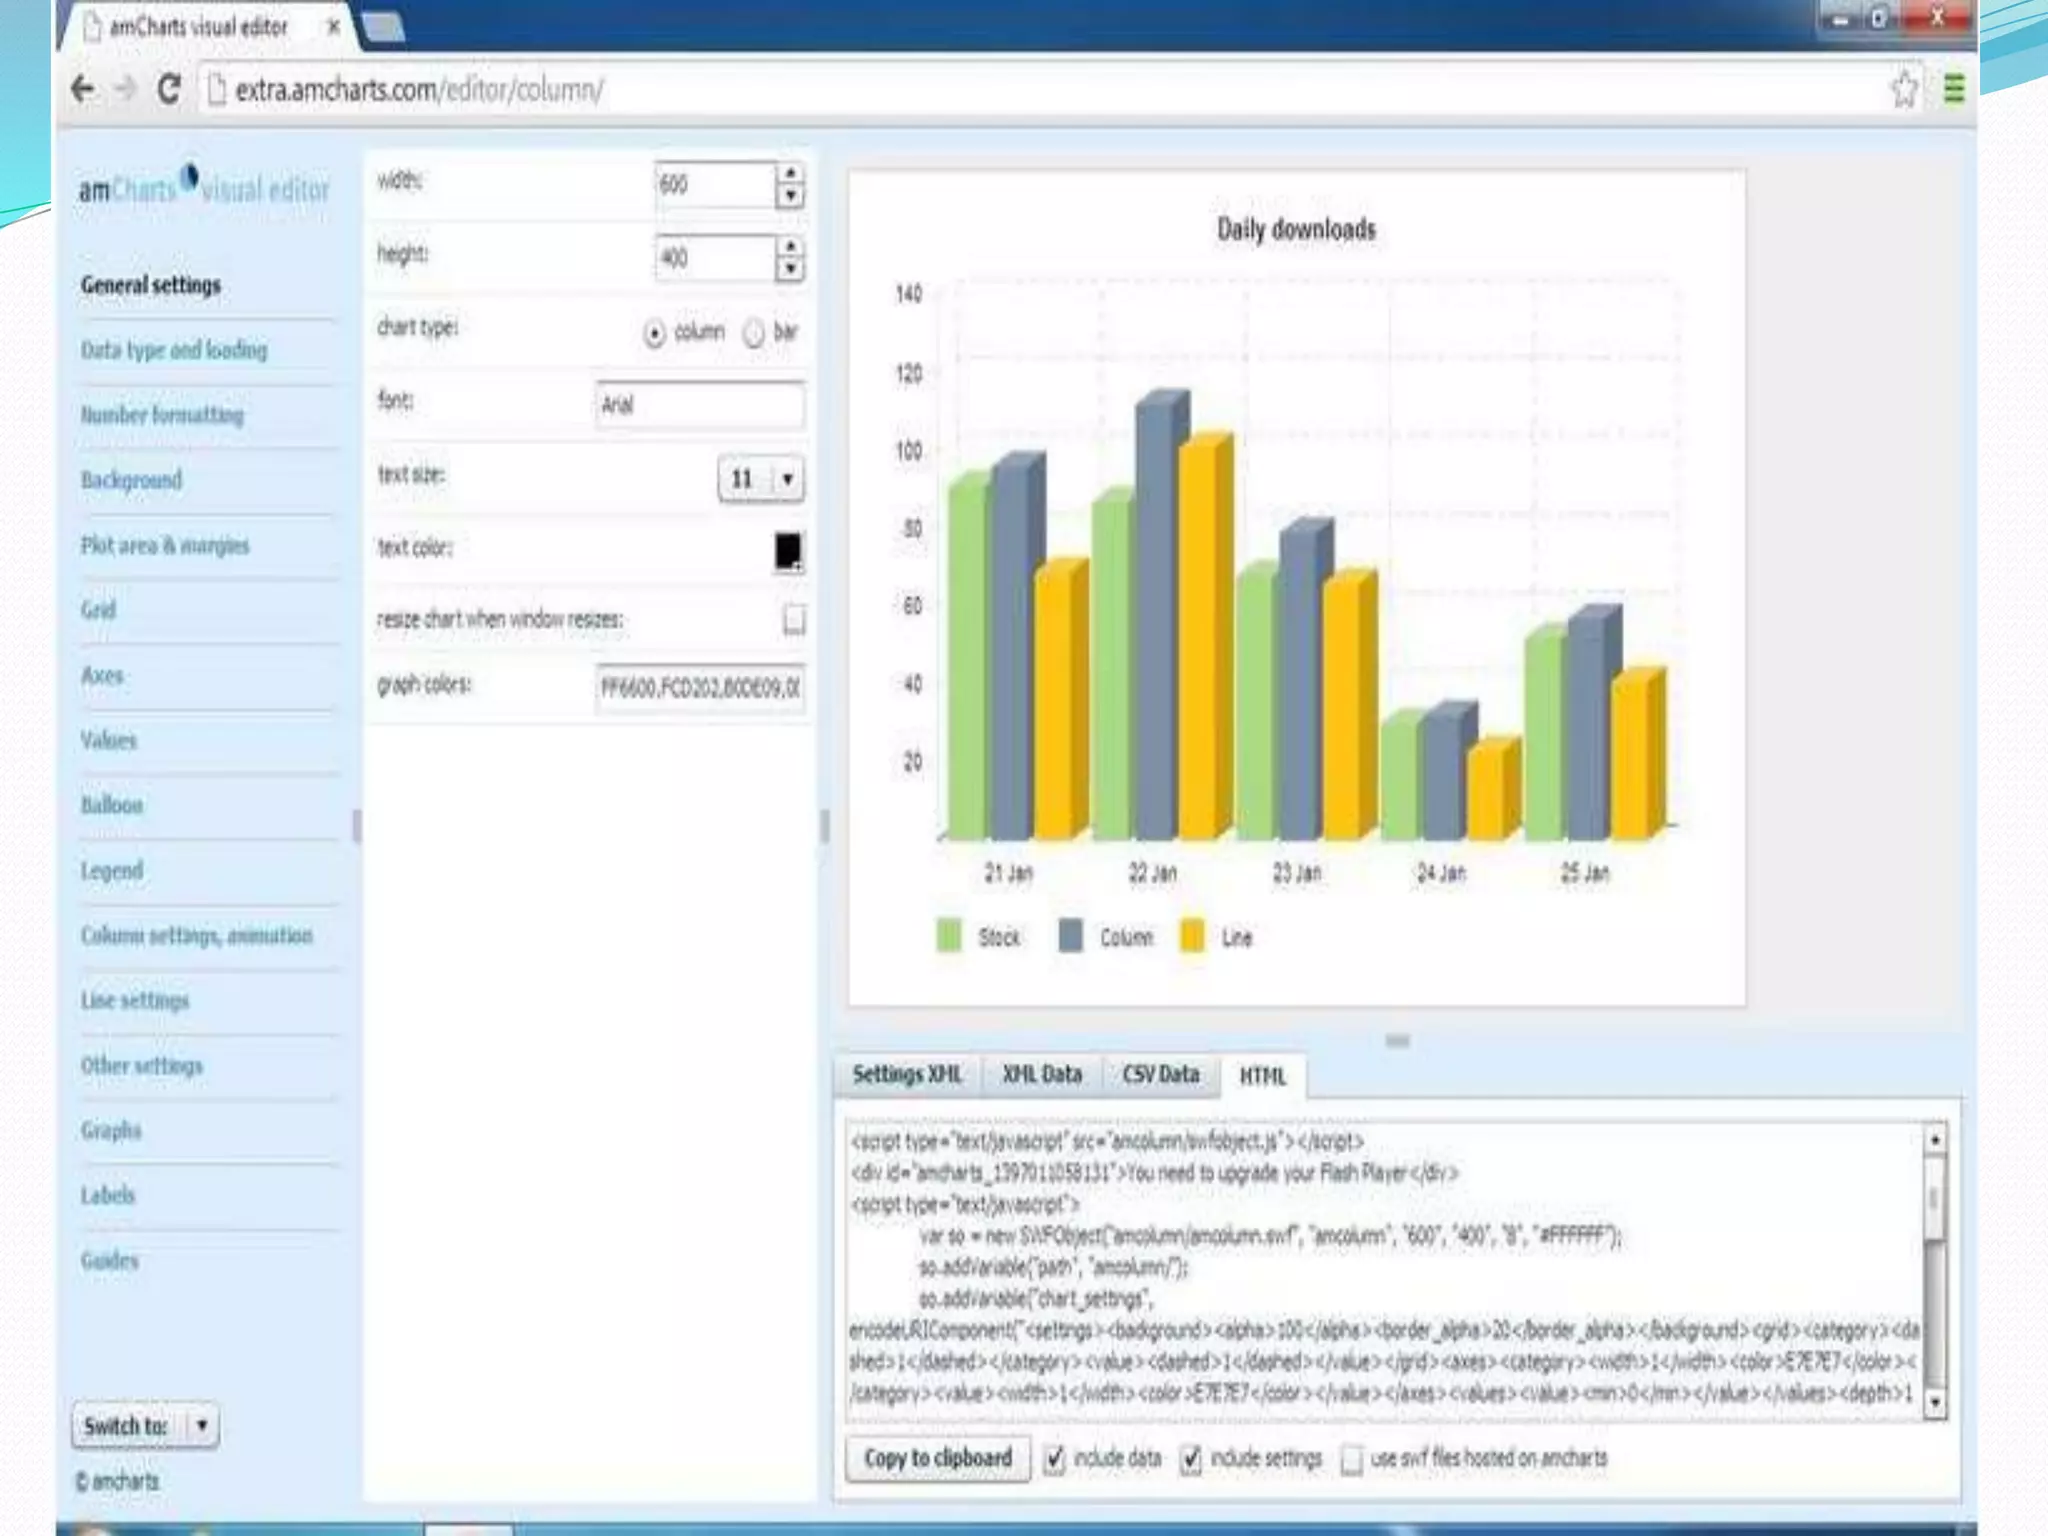
Task: Click the yellow Line legend marker
Action: (x=1192, y=936)
